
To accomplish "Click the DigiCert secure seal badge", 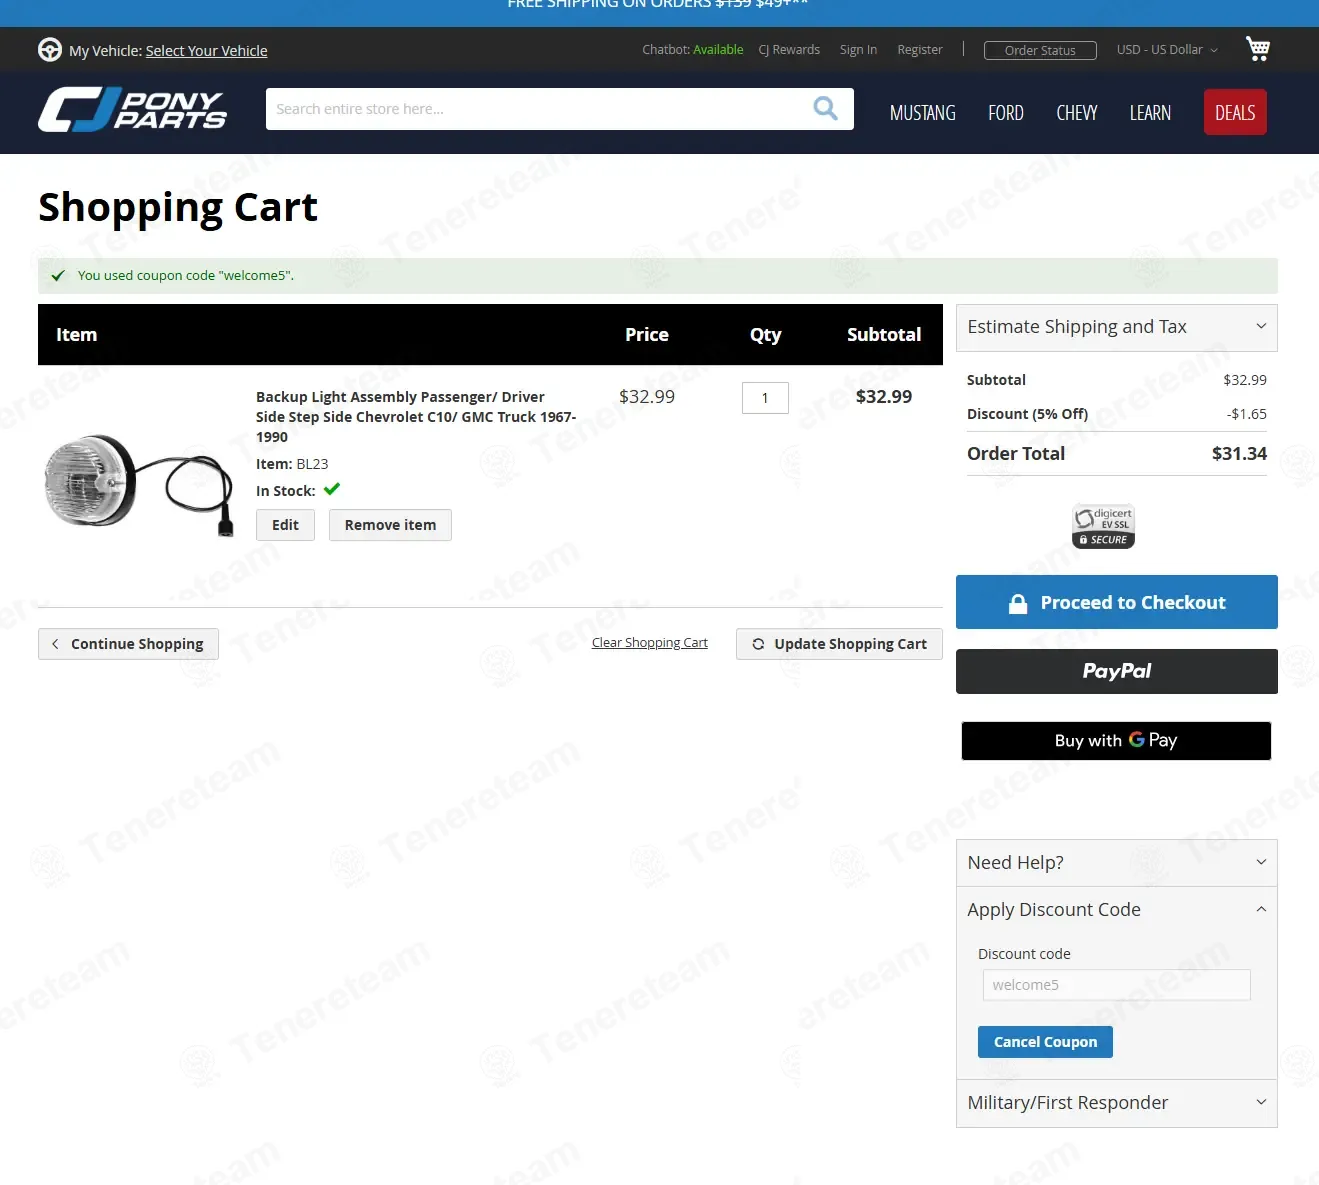I will [1103, 526].
